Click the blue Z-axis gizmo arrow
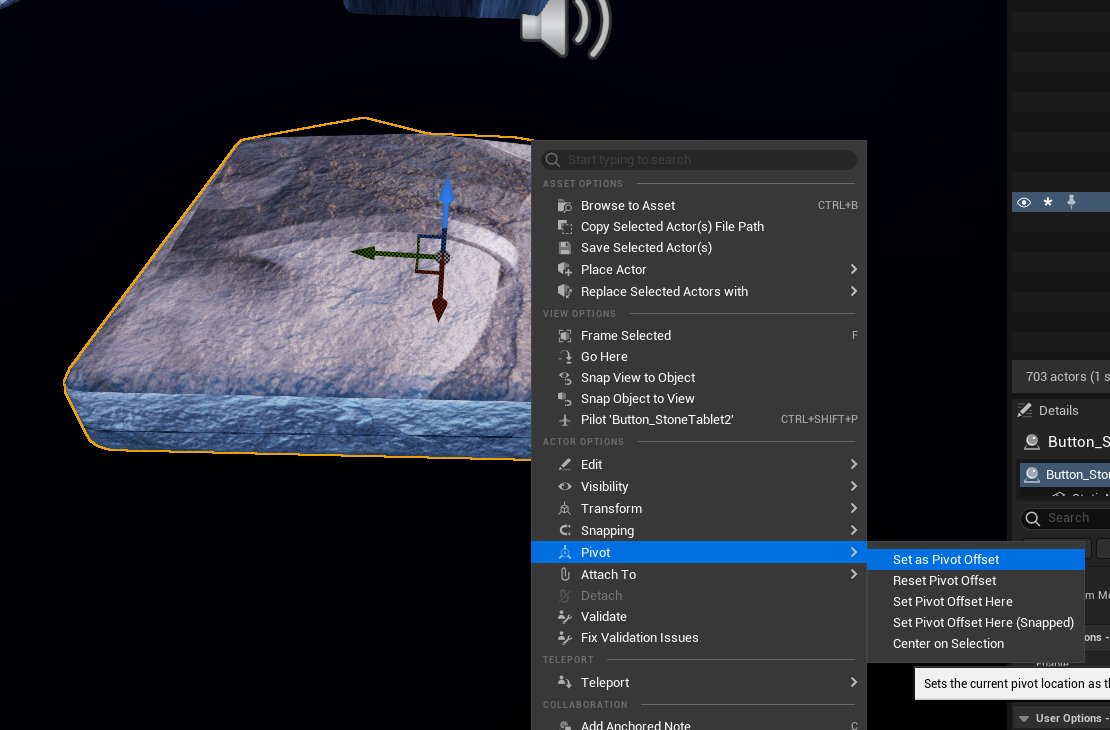The image size is (1110, 730). [x=447, y=201]
